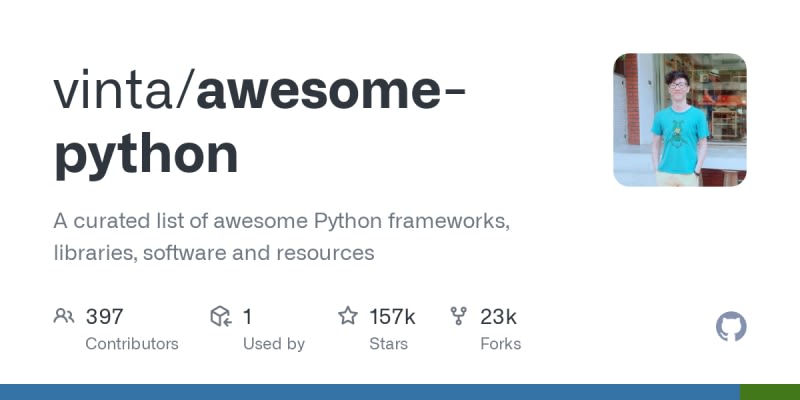Screen dimensions: 800x400
Task: Click the green language bar segment
Action: (x=770, y=392)
